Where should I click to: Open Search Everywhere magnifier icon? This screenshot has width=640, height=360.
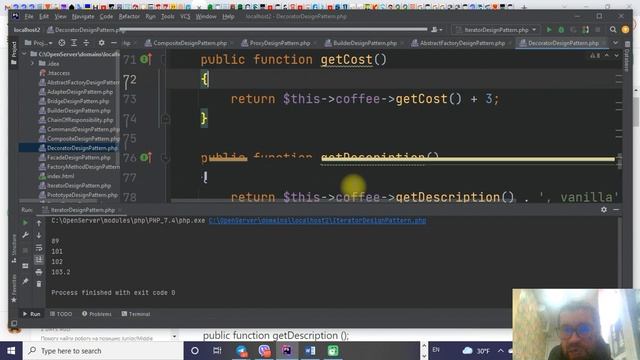point(613,30)
